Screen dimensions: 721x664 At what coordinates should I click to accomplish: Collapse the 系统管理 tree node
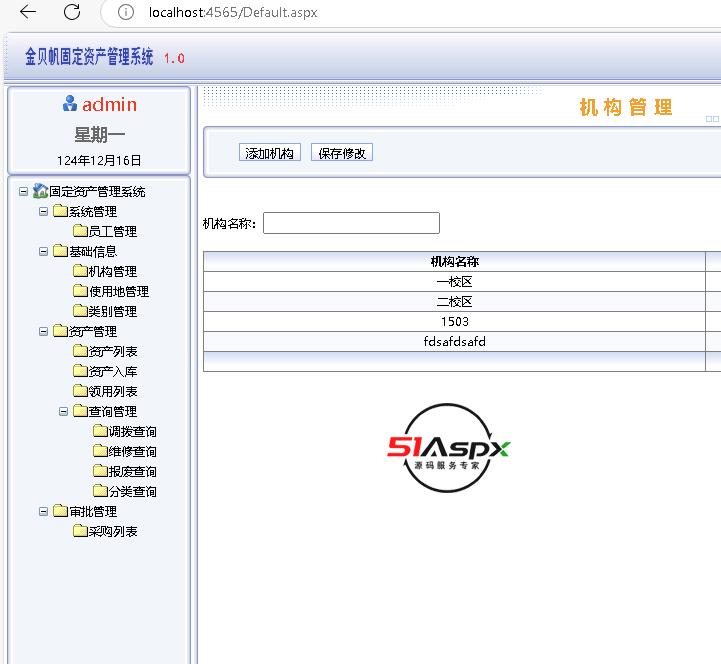coord(44,211)
